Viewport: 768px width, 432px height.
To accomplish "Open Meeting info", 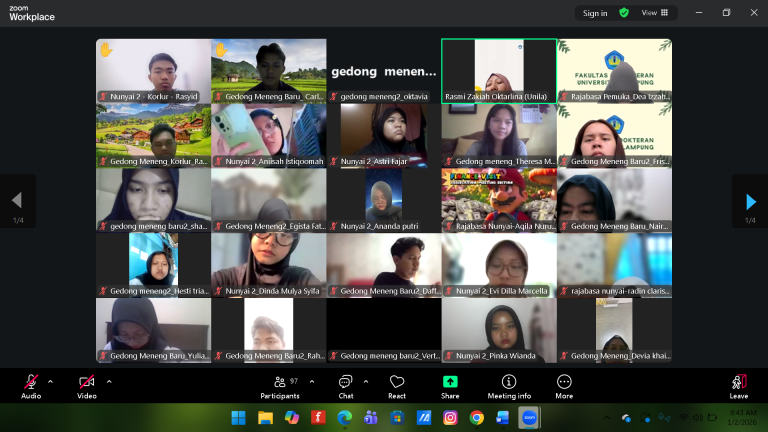I will click(509, 386).
